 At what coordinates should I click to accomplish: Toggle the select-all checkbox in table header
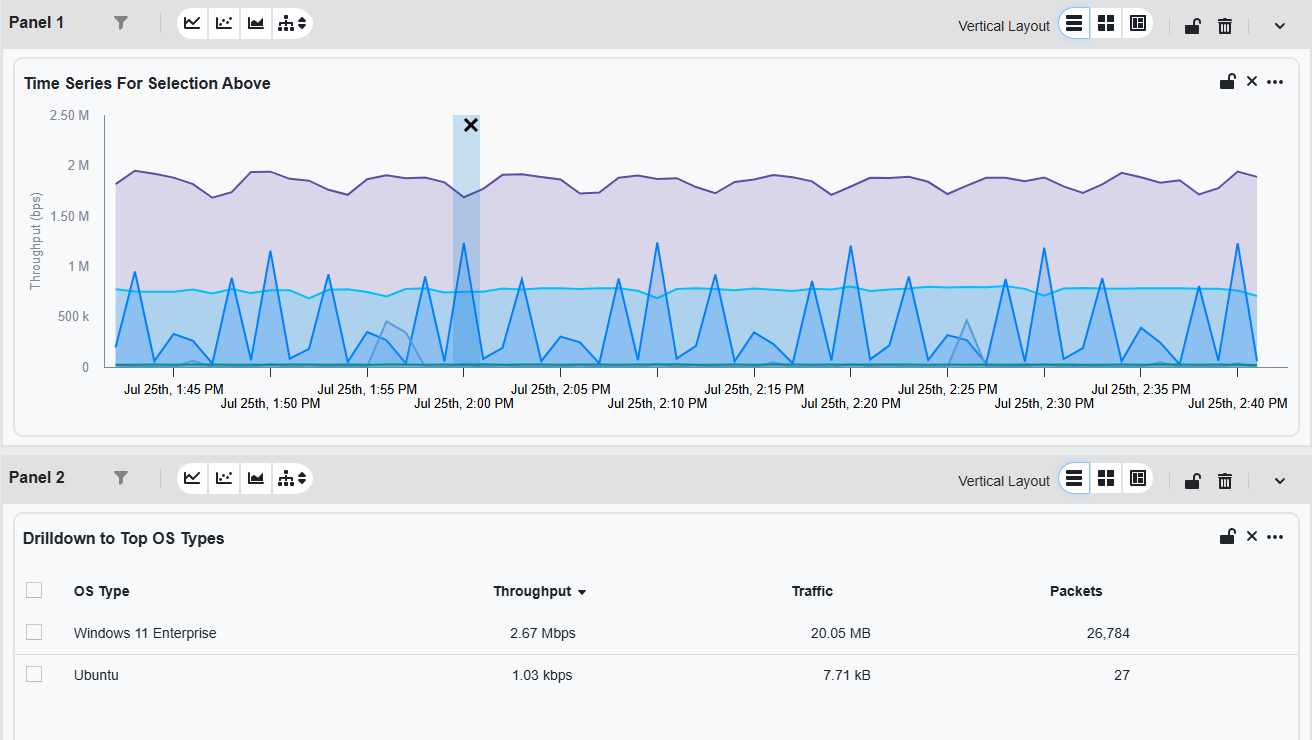click(x=34, y=590)
